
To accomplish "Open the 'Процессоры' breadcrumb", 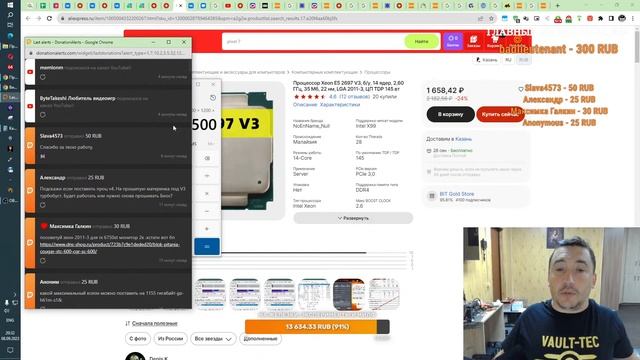I will coord(377,72).
